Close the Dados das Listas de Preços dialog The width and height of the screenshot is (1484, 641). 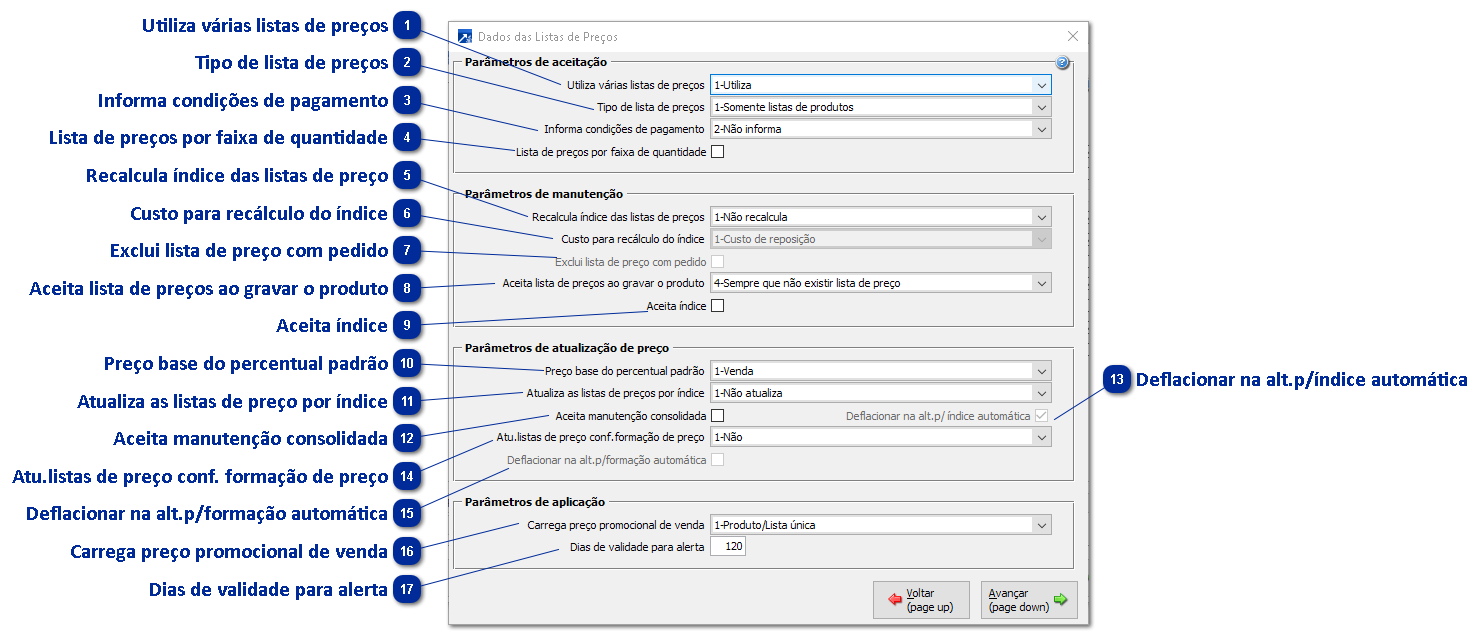pos(1073,36)
